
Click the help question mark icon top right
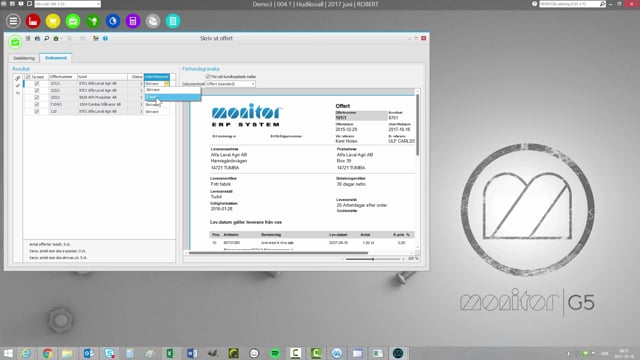point(535,4)
